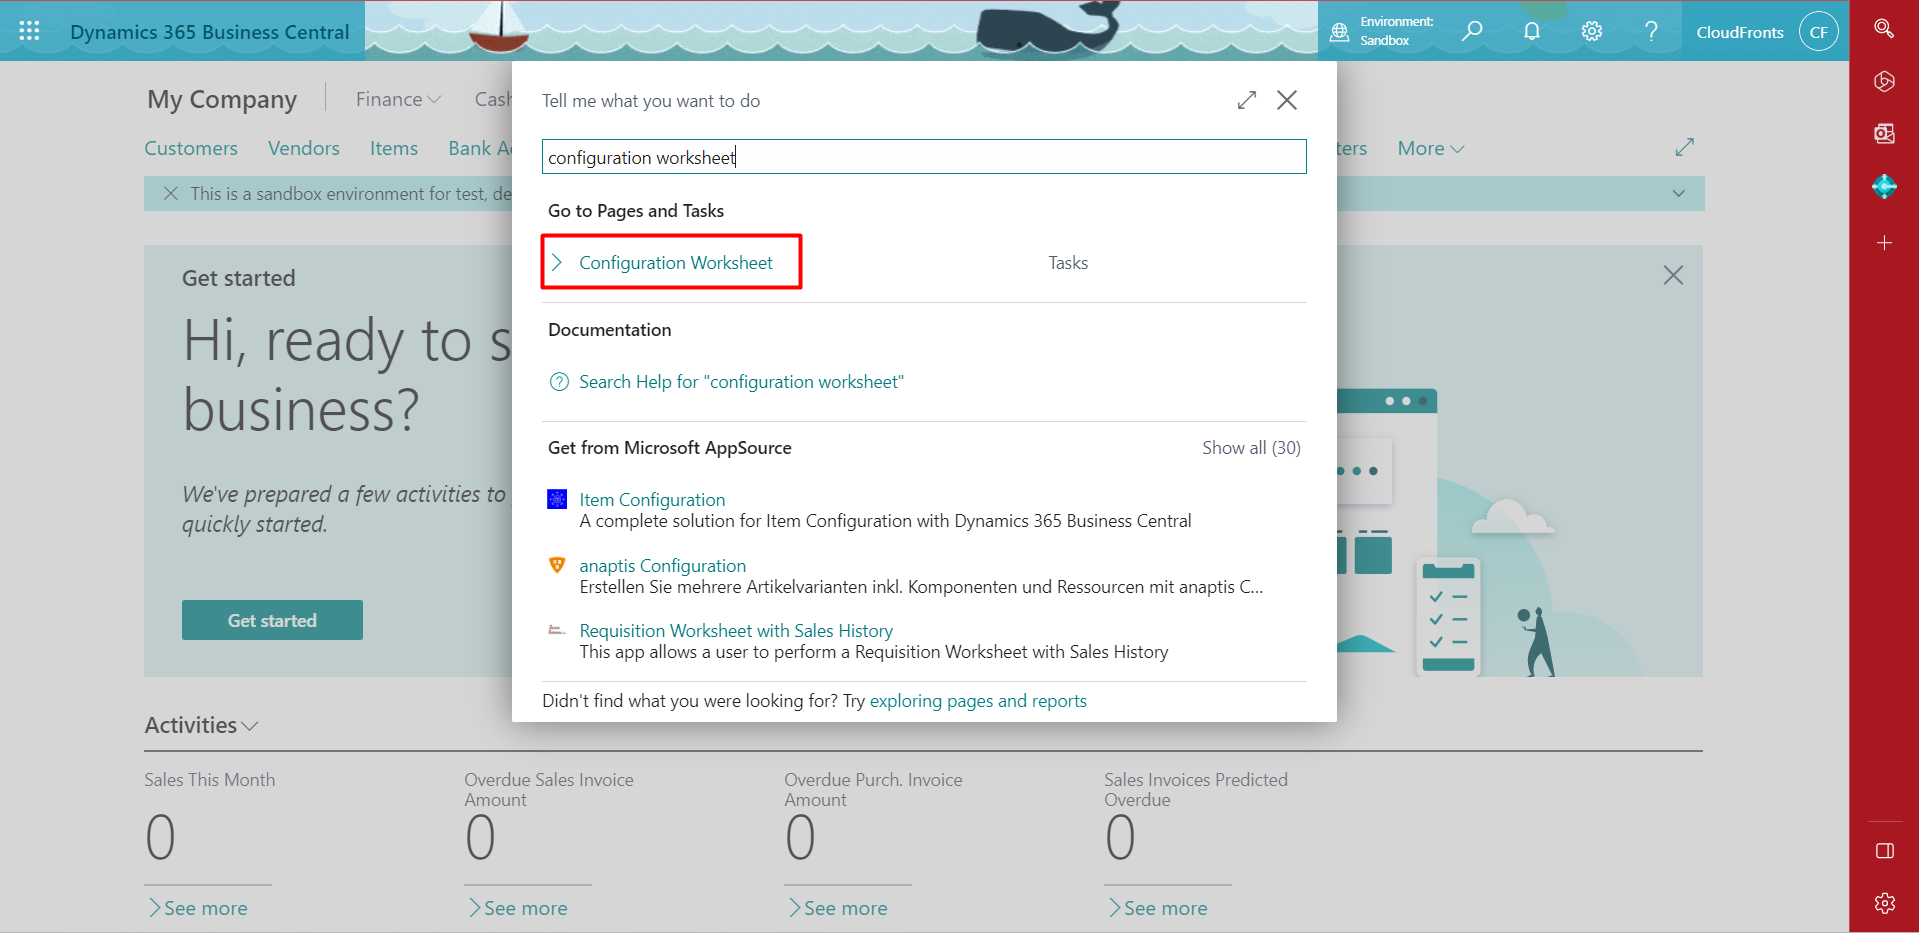This screenshot has width=1919, height=933.
Task: Open the app launcher waffle icon
Action: [29, 31]
